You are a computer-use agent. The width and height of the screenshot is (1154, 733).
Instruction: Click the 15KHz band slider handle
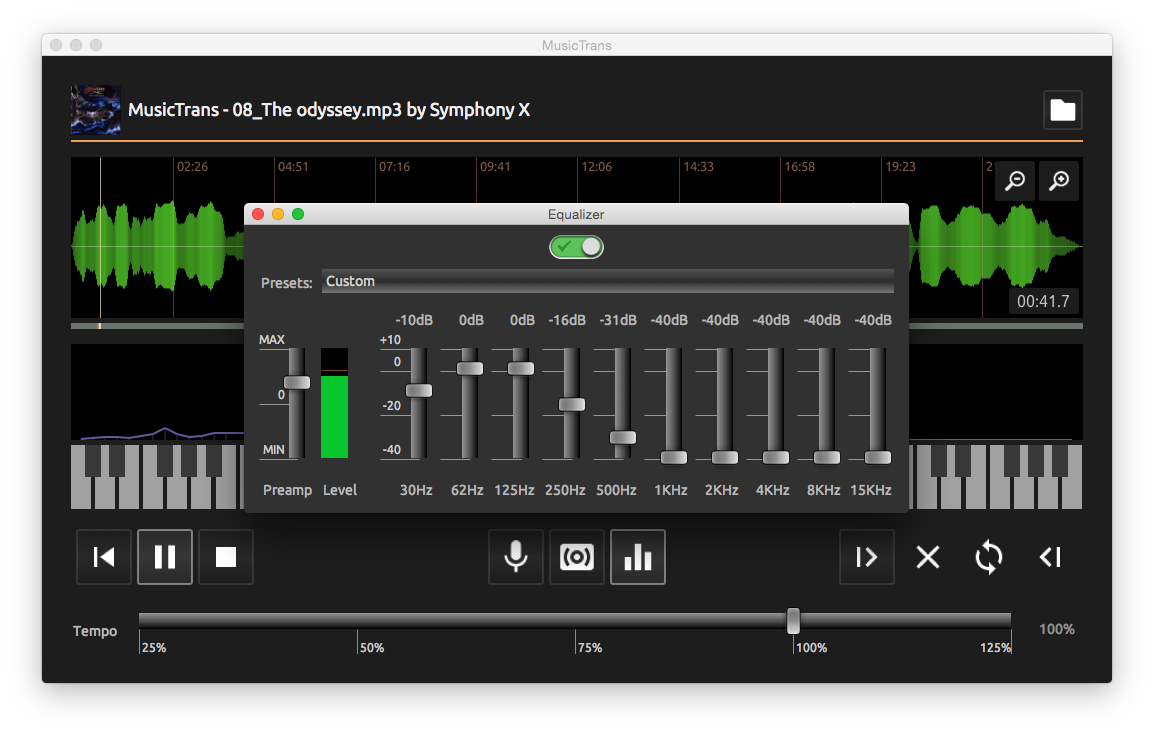[877, 458]
